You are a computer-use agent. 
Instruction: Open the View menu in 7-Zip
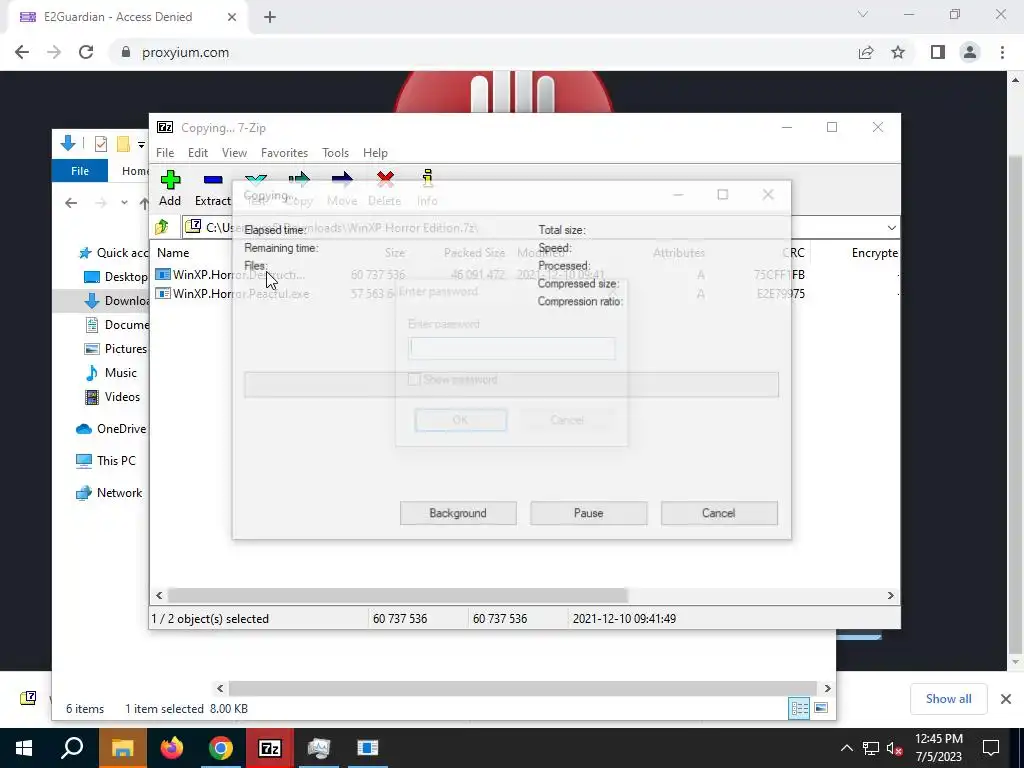click(x=234, y=153)
